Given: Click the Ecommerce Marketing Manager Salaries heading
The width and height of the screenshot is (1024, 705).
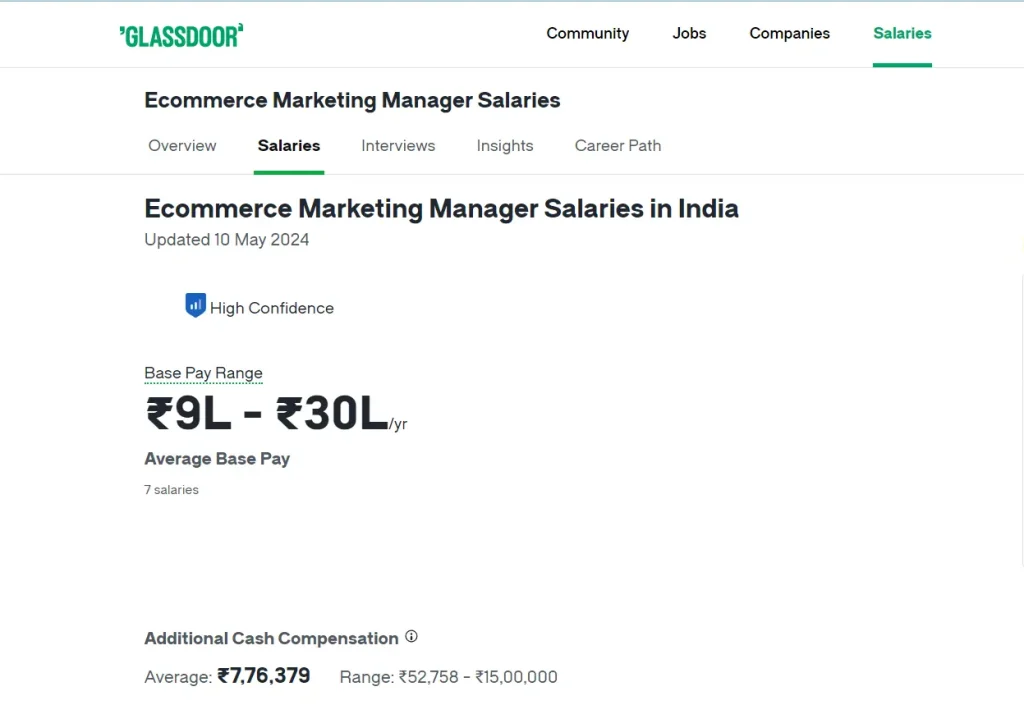Looking at the screenshot, I should click(352, 100).
